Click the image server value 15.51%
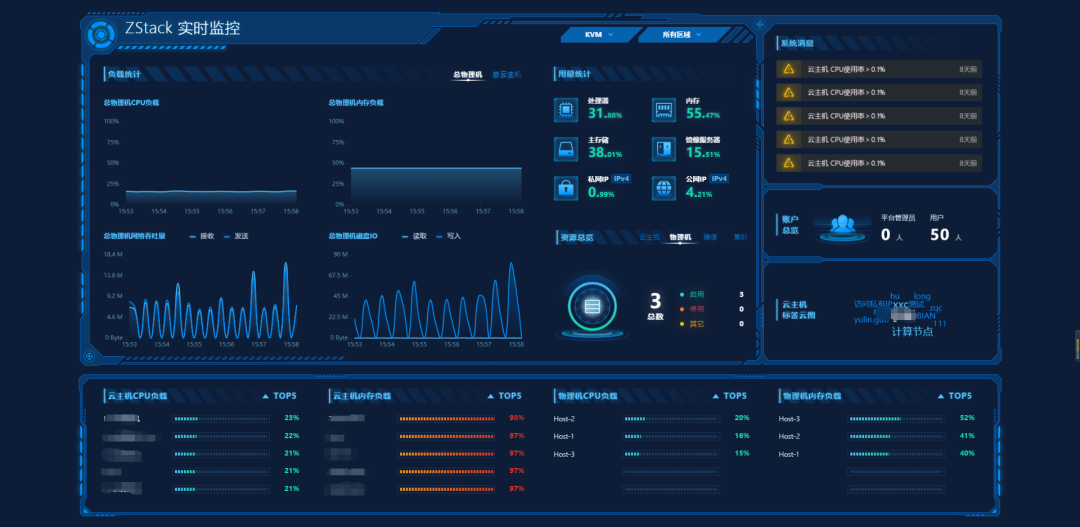1080x527 pixels. click(x=703, y=154)
